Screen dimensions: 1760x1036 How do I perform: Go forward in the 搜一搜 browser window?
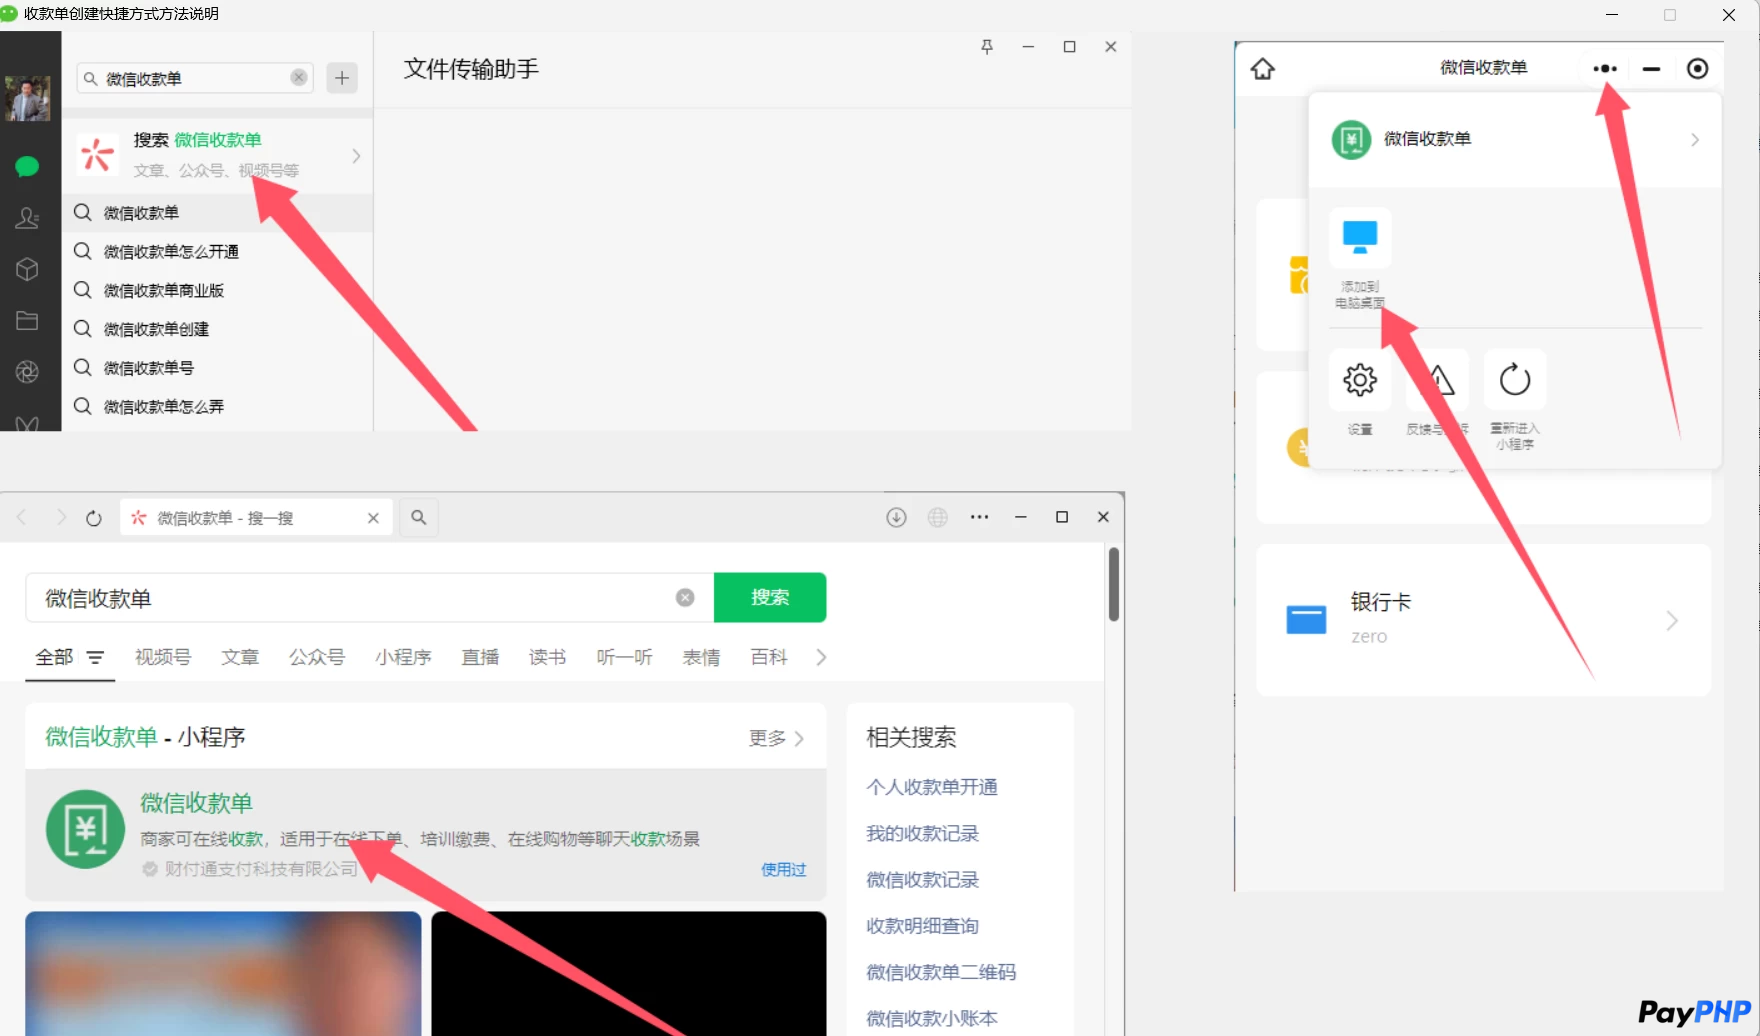tap(60, 517)
